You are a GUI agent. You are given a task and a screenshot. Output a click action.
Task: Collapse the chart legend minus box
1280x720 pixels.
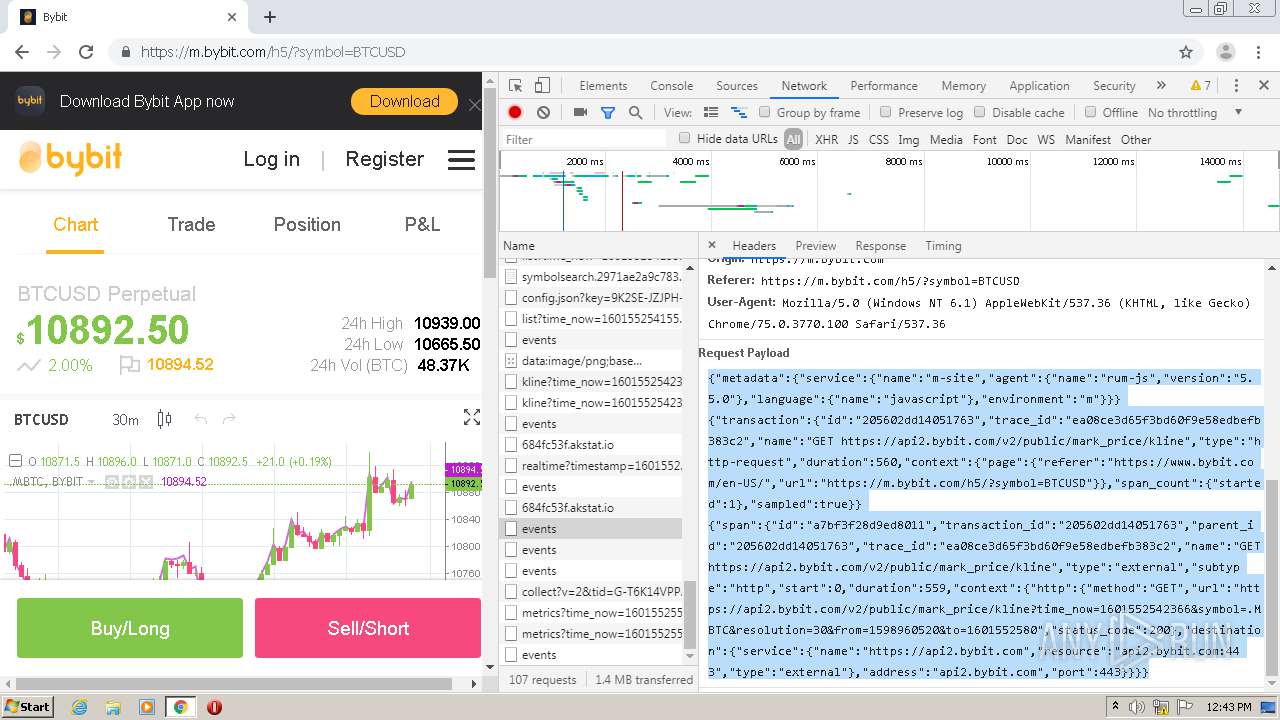click(x=15, y=461)
